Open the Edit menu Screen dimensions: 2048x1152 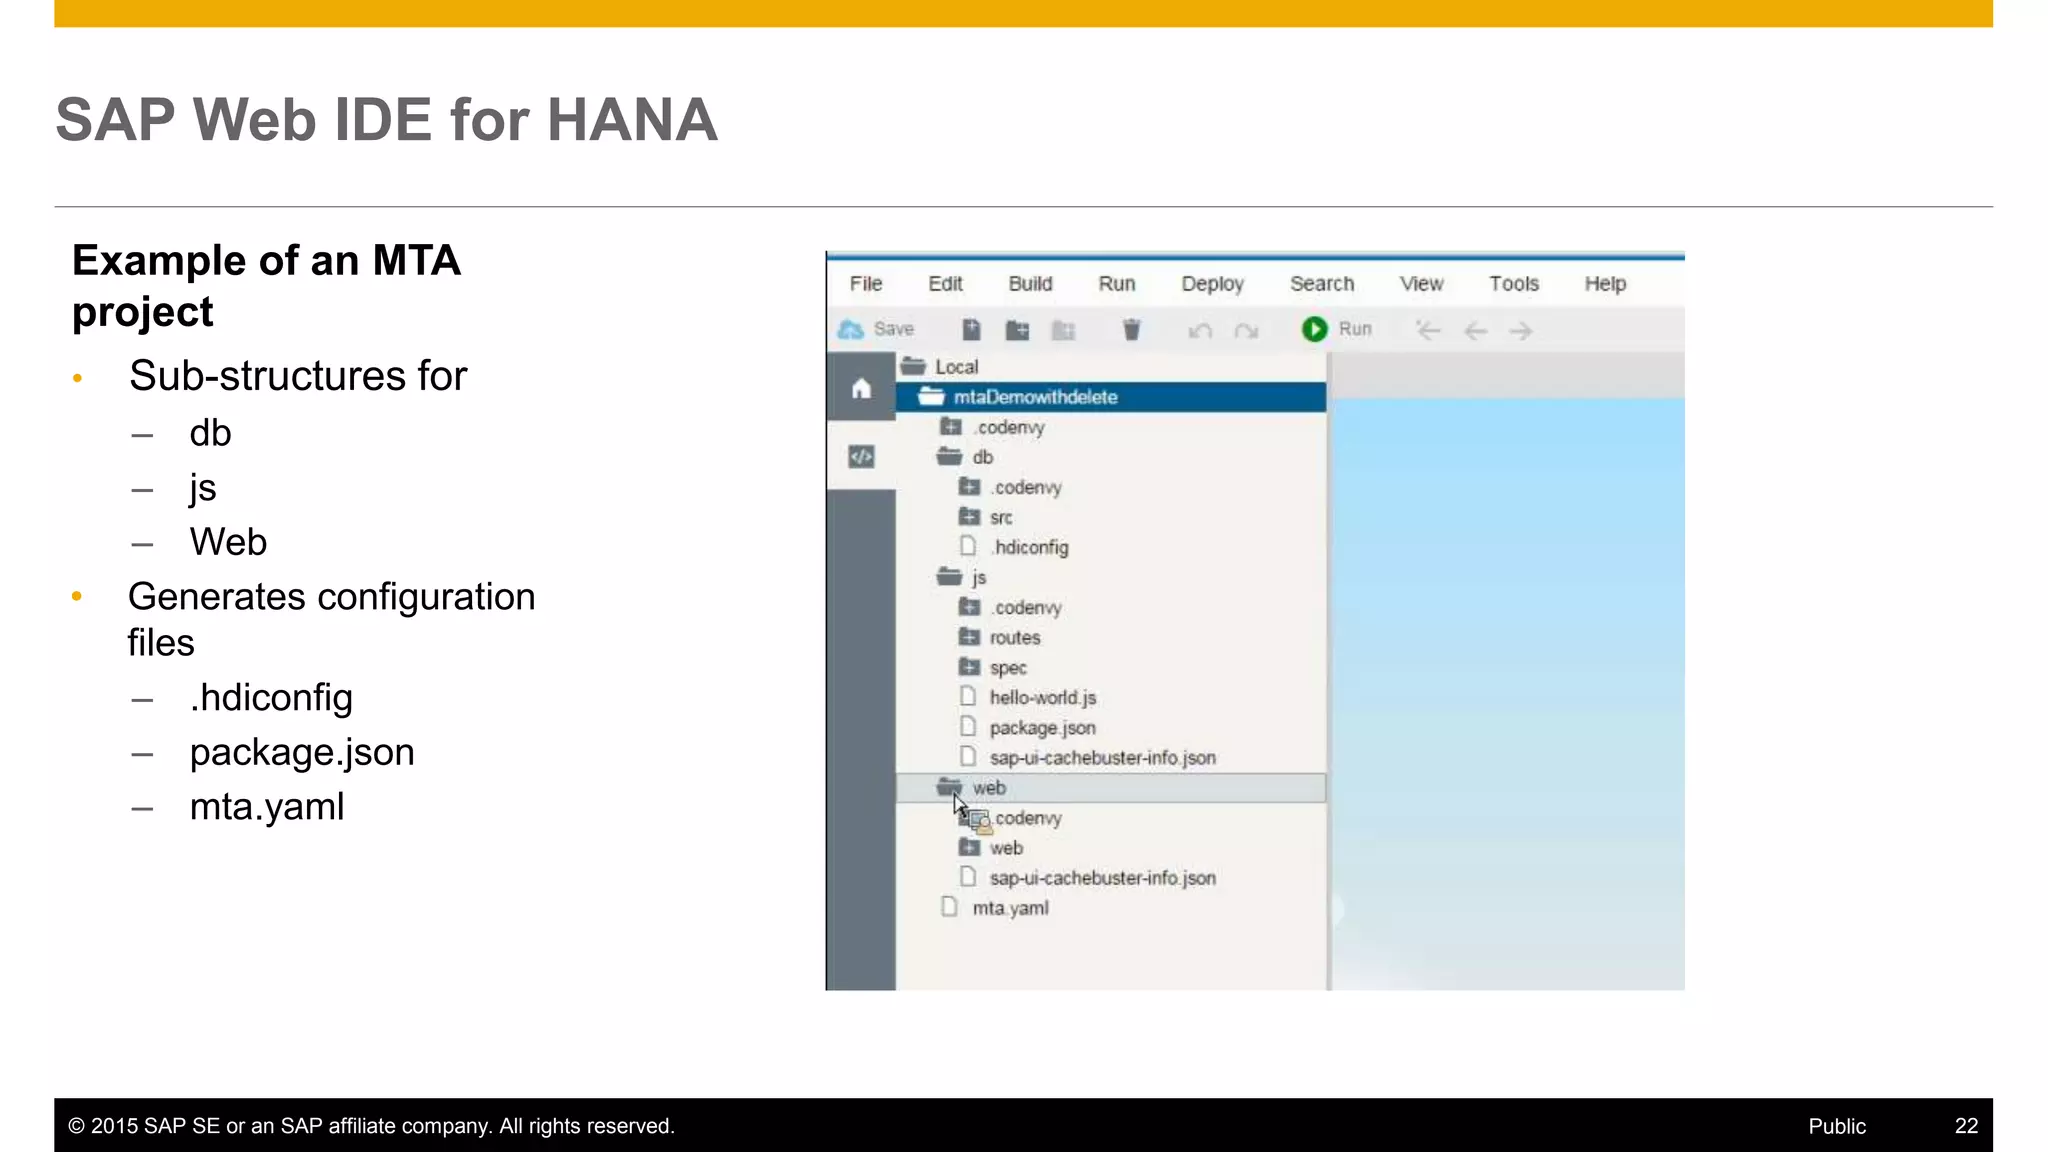945,284
